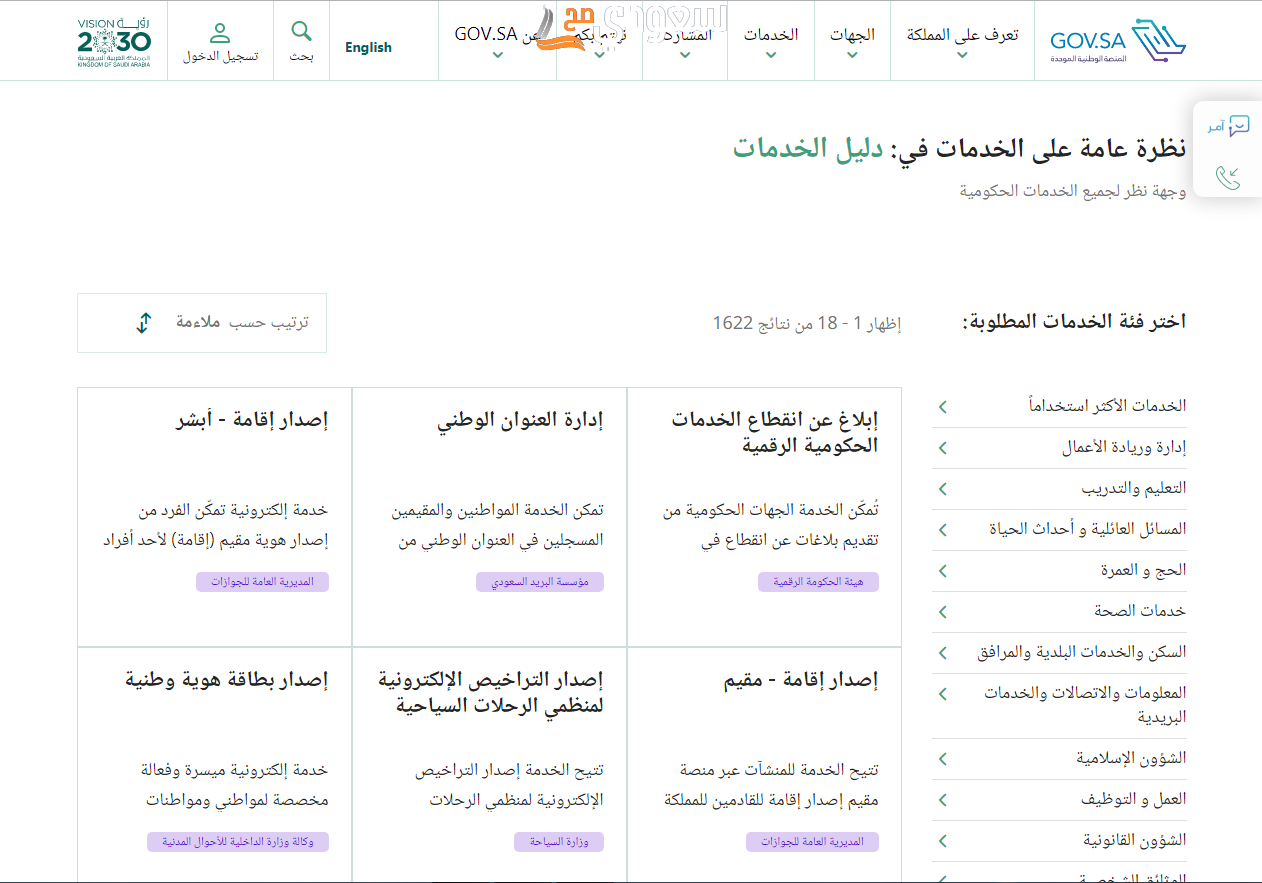The height and width of the screenshot is (883, 1262).
Task: Expand the إدارة وريادة الأعمال category
Action: [x=1059, y=448]
